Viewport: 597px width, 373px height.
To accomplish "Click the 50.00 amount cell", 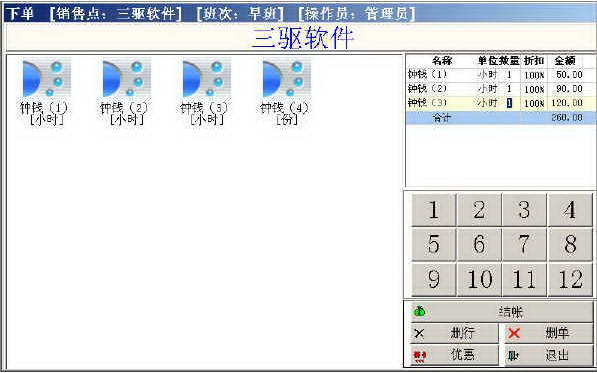I will pyautogui.click(x=569, y=75).
